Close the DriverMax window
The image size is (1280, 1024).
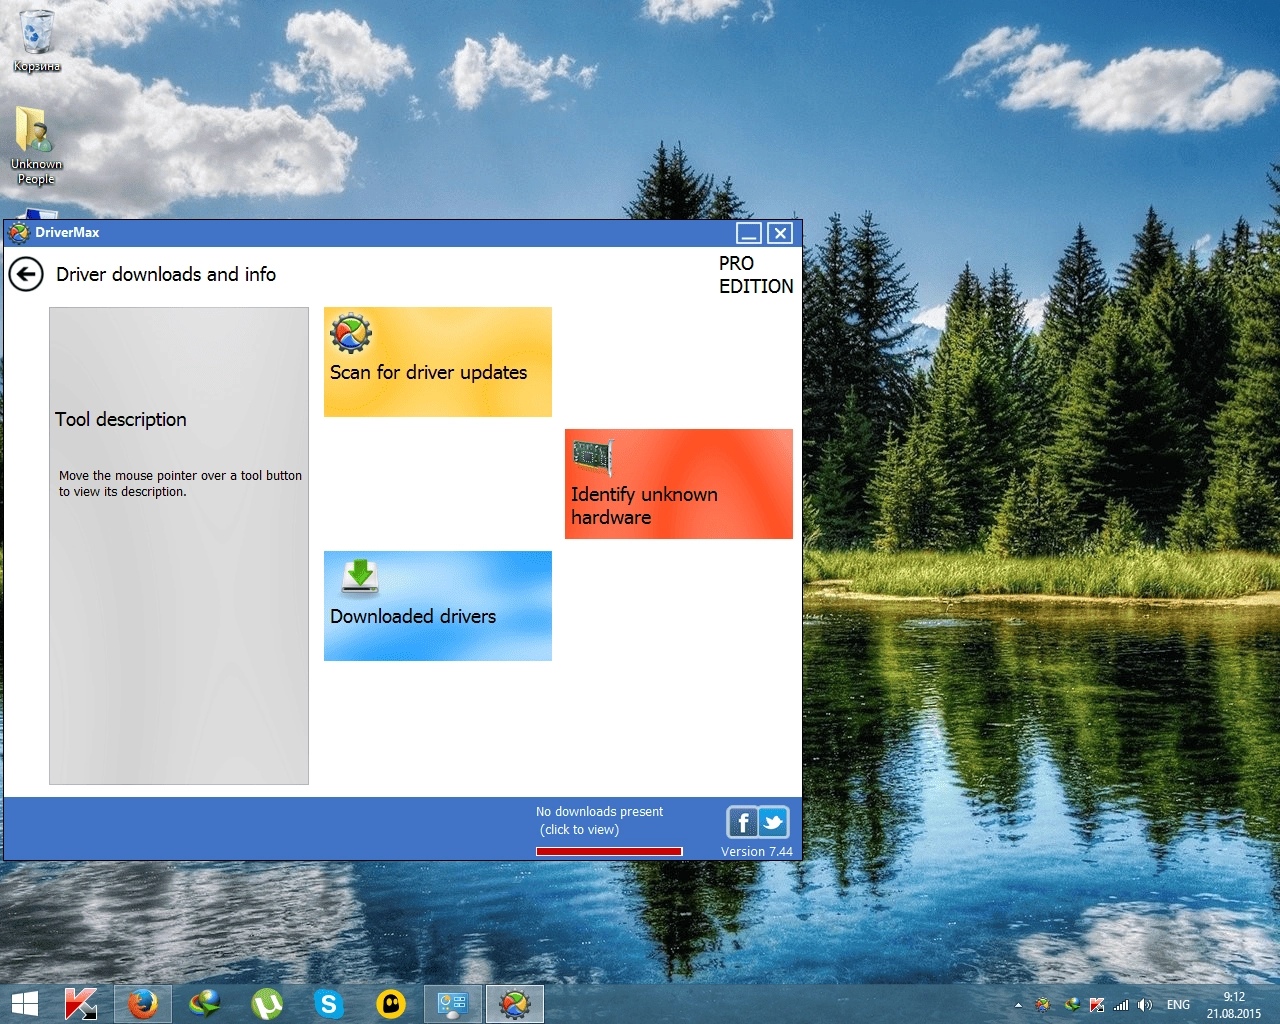780,233
